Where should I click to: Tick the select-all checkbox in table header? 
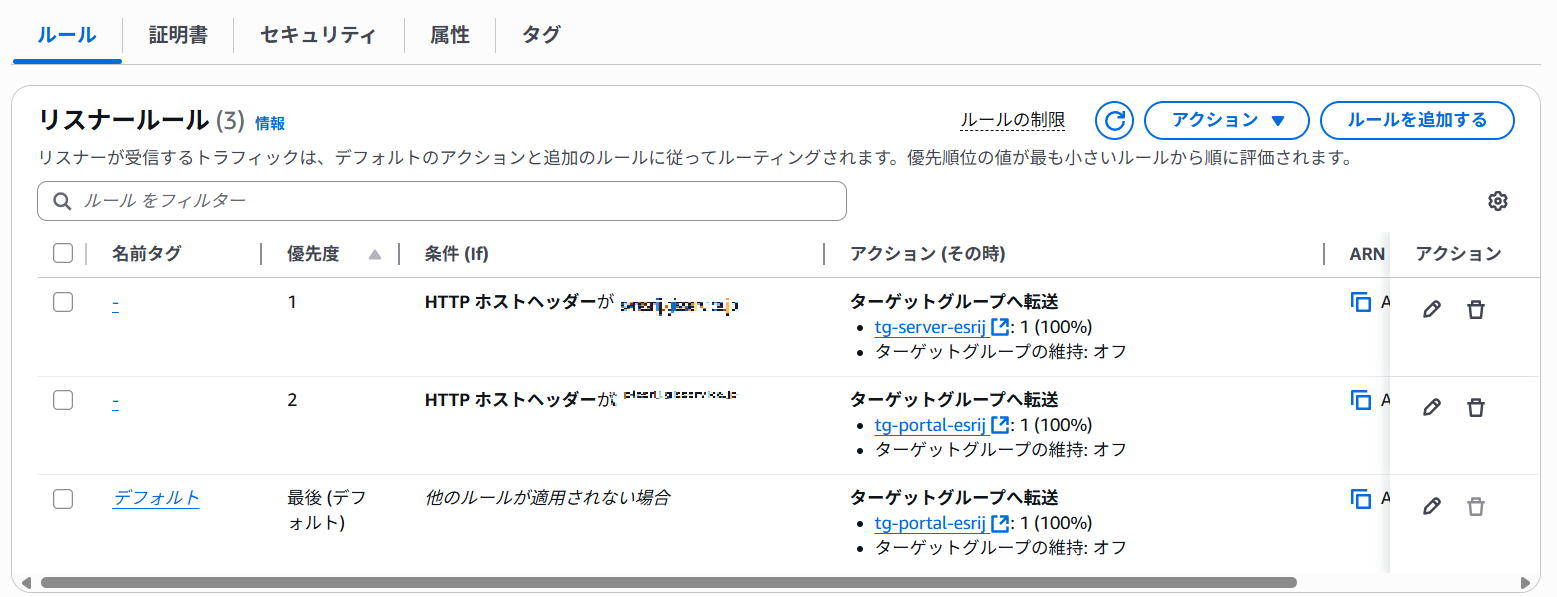click(63, 254)
